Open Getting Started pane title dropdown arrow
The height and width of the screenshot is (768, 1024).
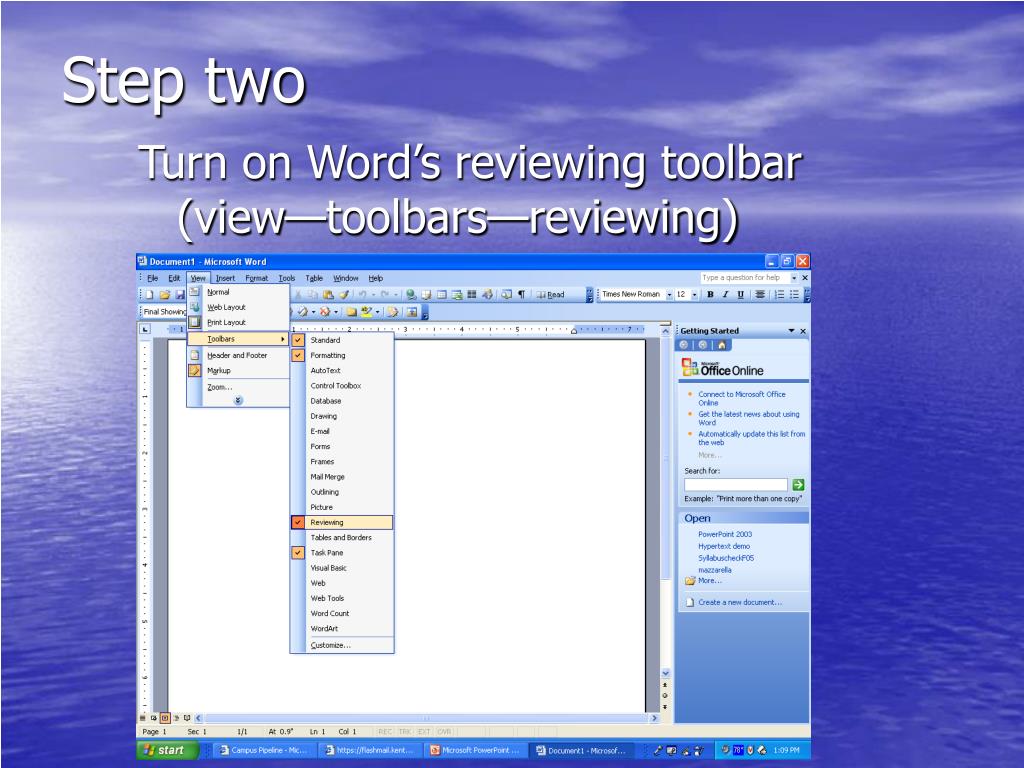coord(792,331)
